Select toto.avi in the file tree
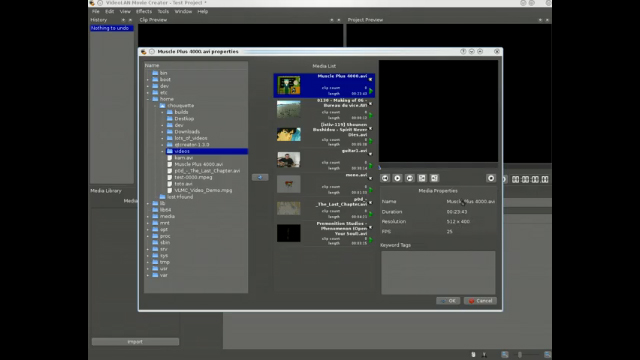The image size is (640, 360). (183, 184)
